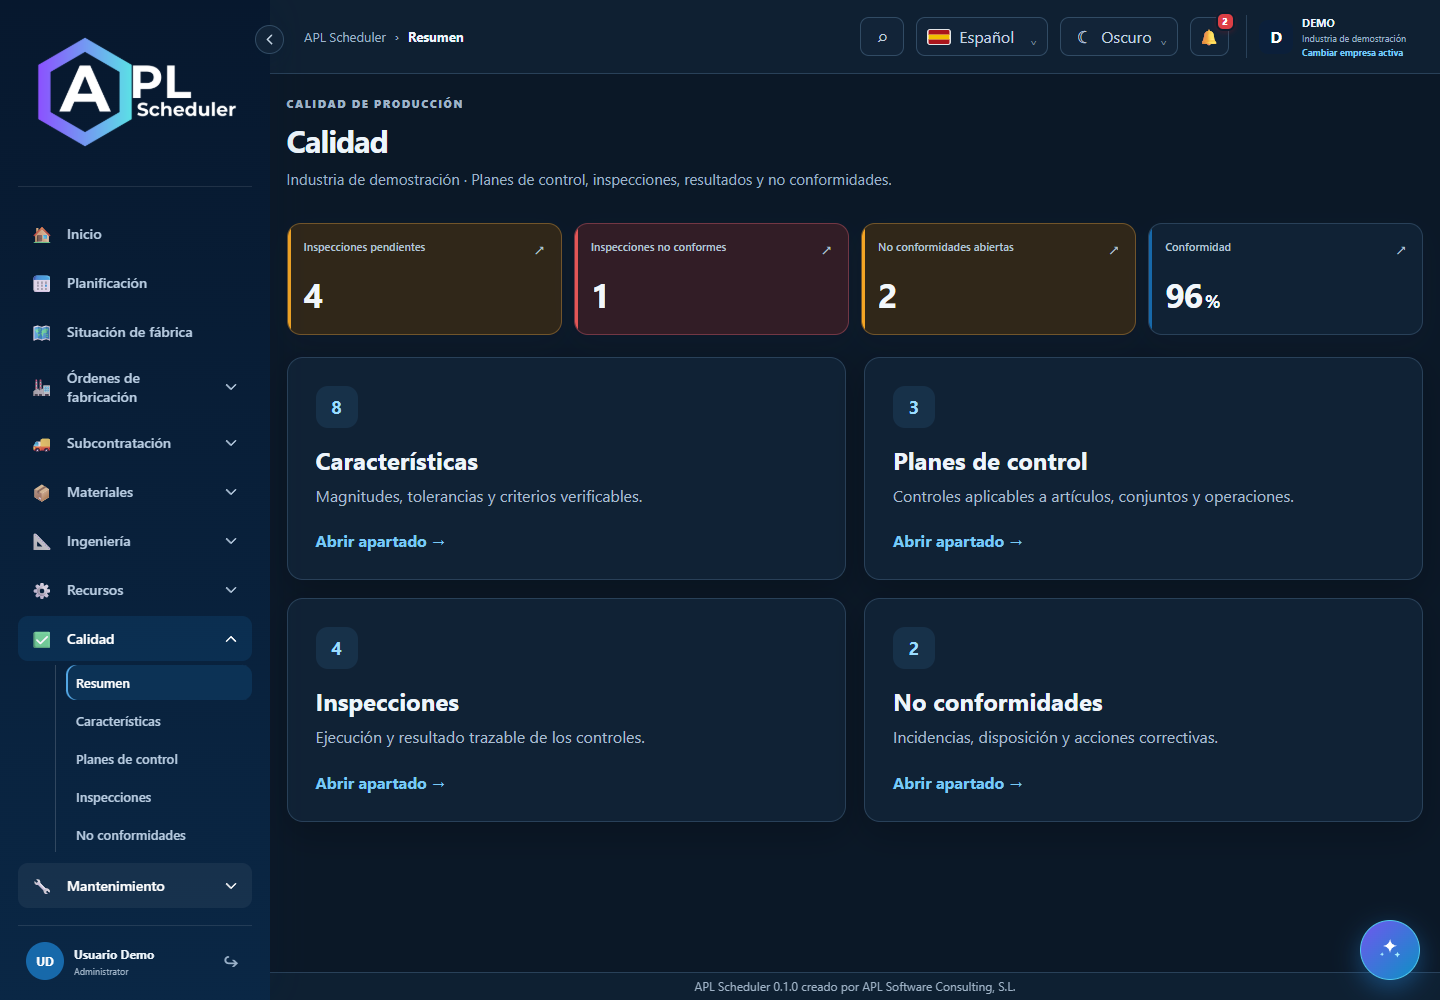Click the Recursos gear icon
1440x1000 pixels.
point(42,591)
